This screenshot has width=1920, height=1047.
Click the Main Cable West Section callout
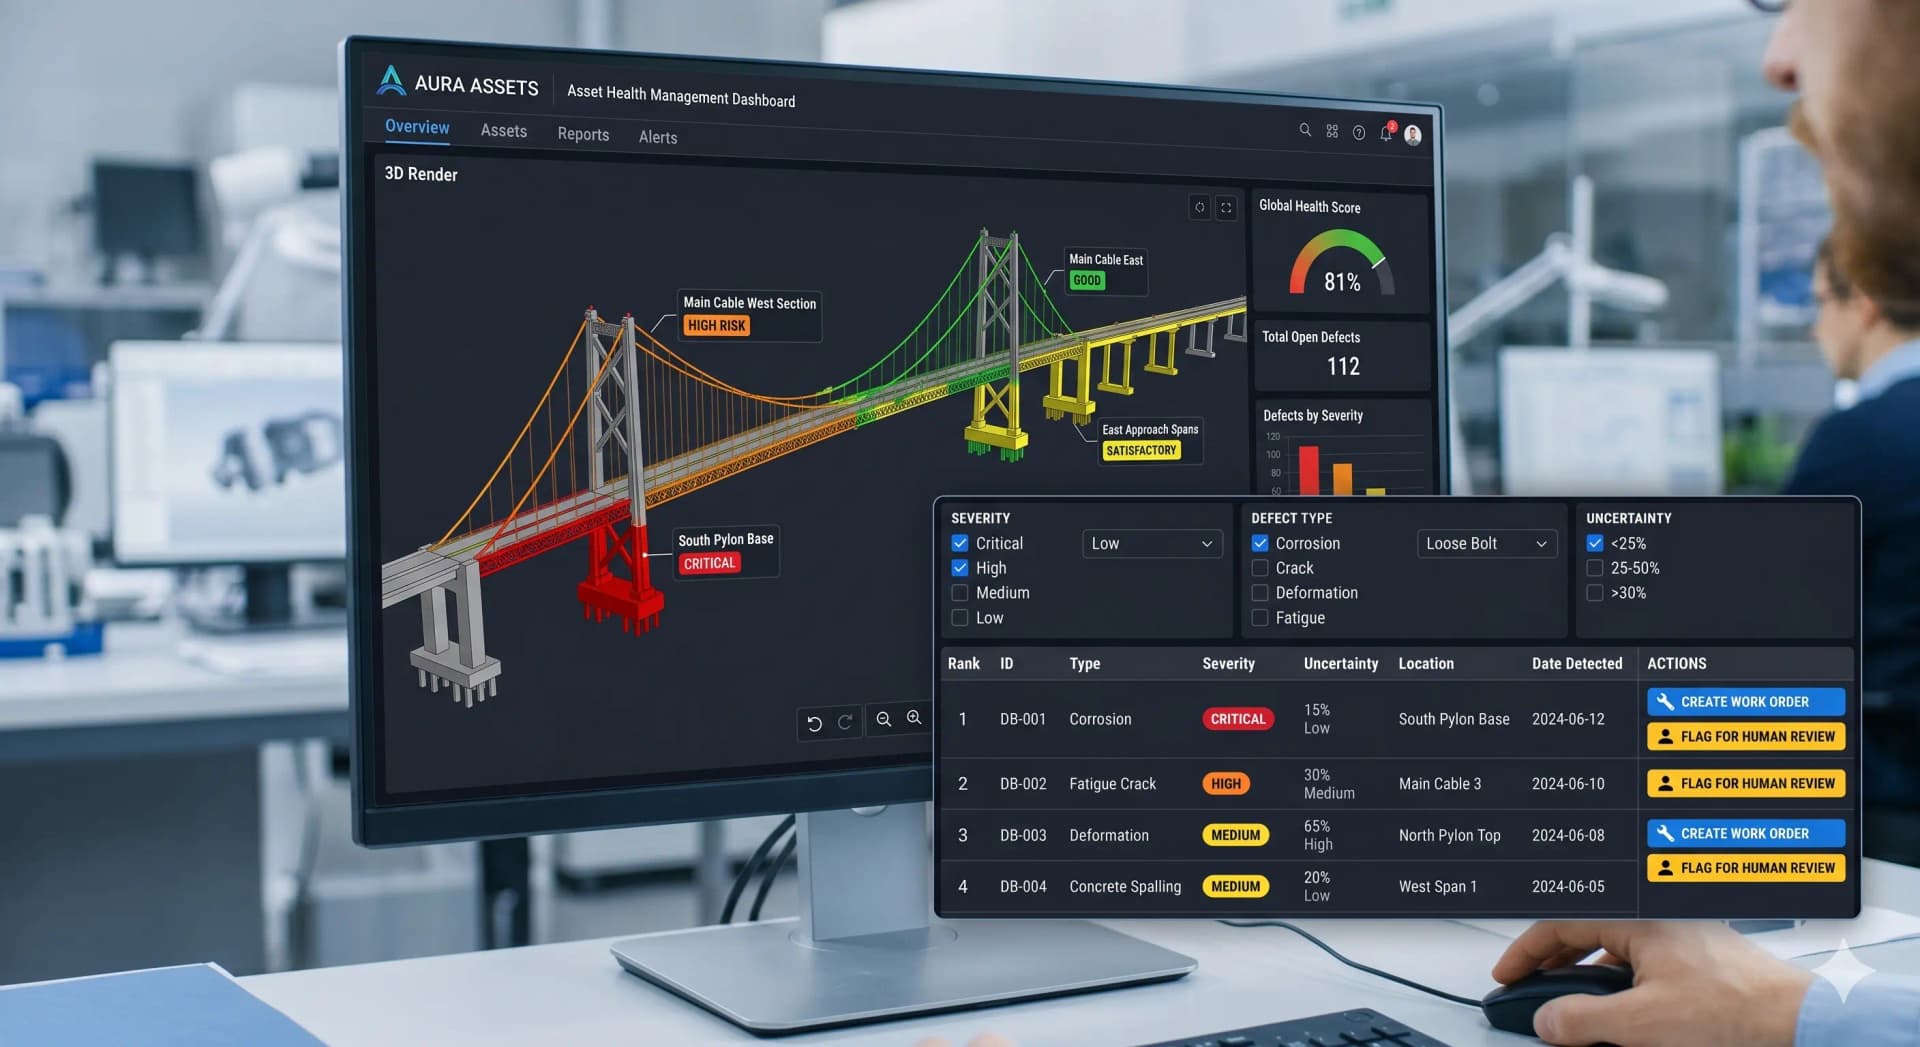pyautogui.click(x=749, y=315)
